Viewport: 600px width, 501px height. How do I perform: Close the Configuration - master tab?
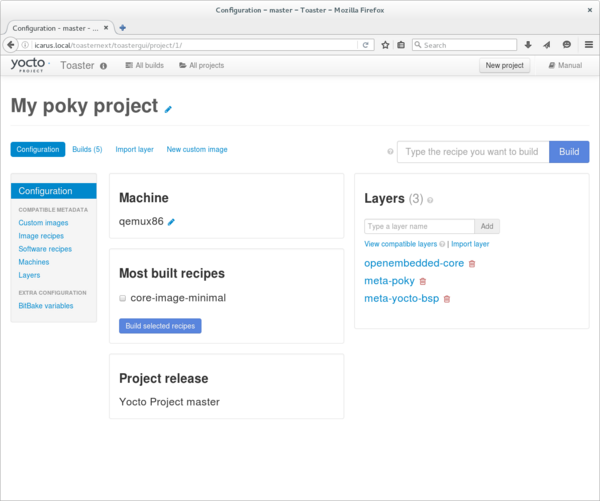pyautogui.click(x=106, y=28)
